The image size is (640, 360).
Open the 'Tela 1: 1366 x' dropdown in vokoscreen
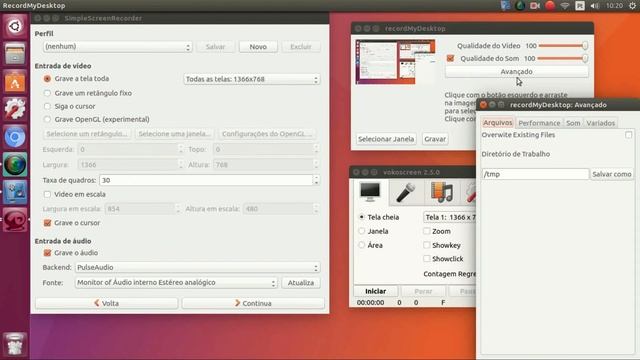(x=449, y=217)
